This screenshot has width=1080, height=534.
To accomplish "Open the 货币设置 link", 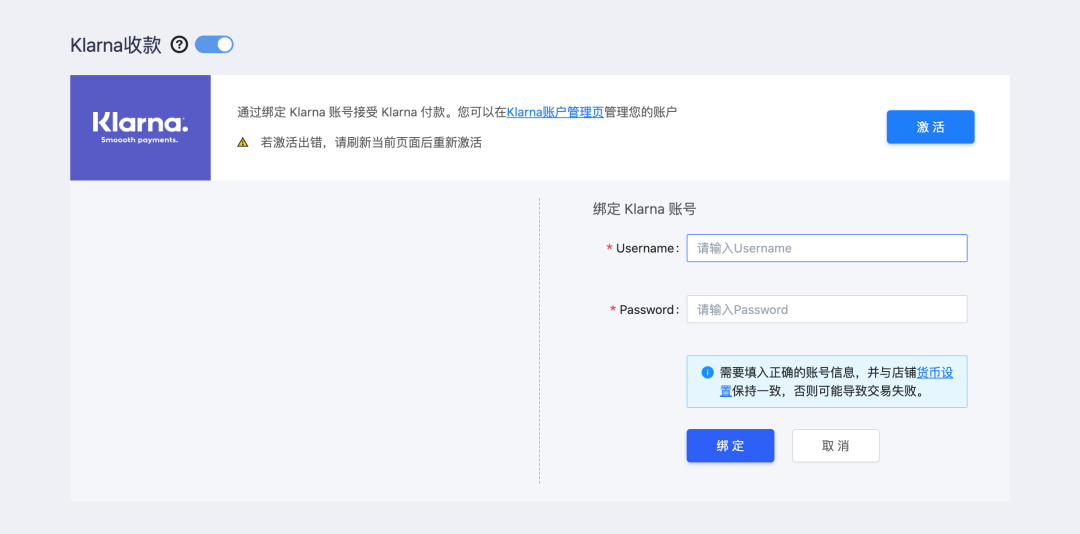I will (935, 373).
